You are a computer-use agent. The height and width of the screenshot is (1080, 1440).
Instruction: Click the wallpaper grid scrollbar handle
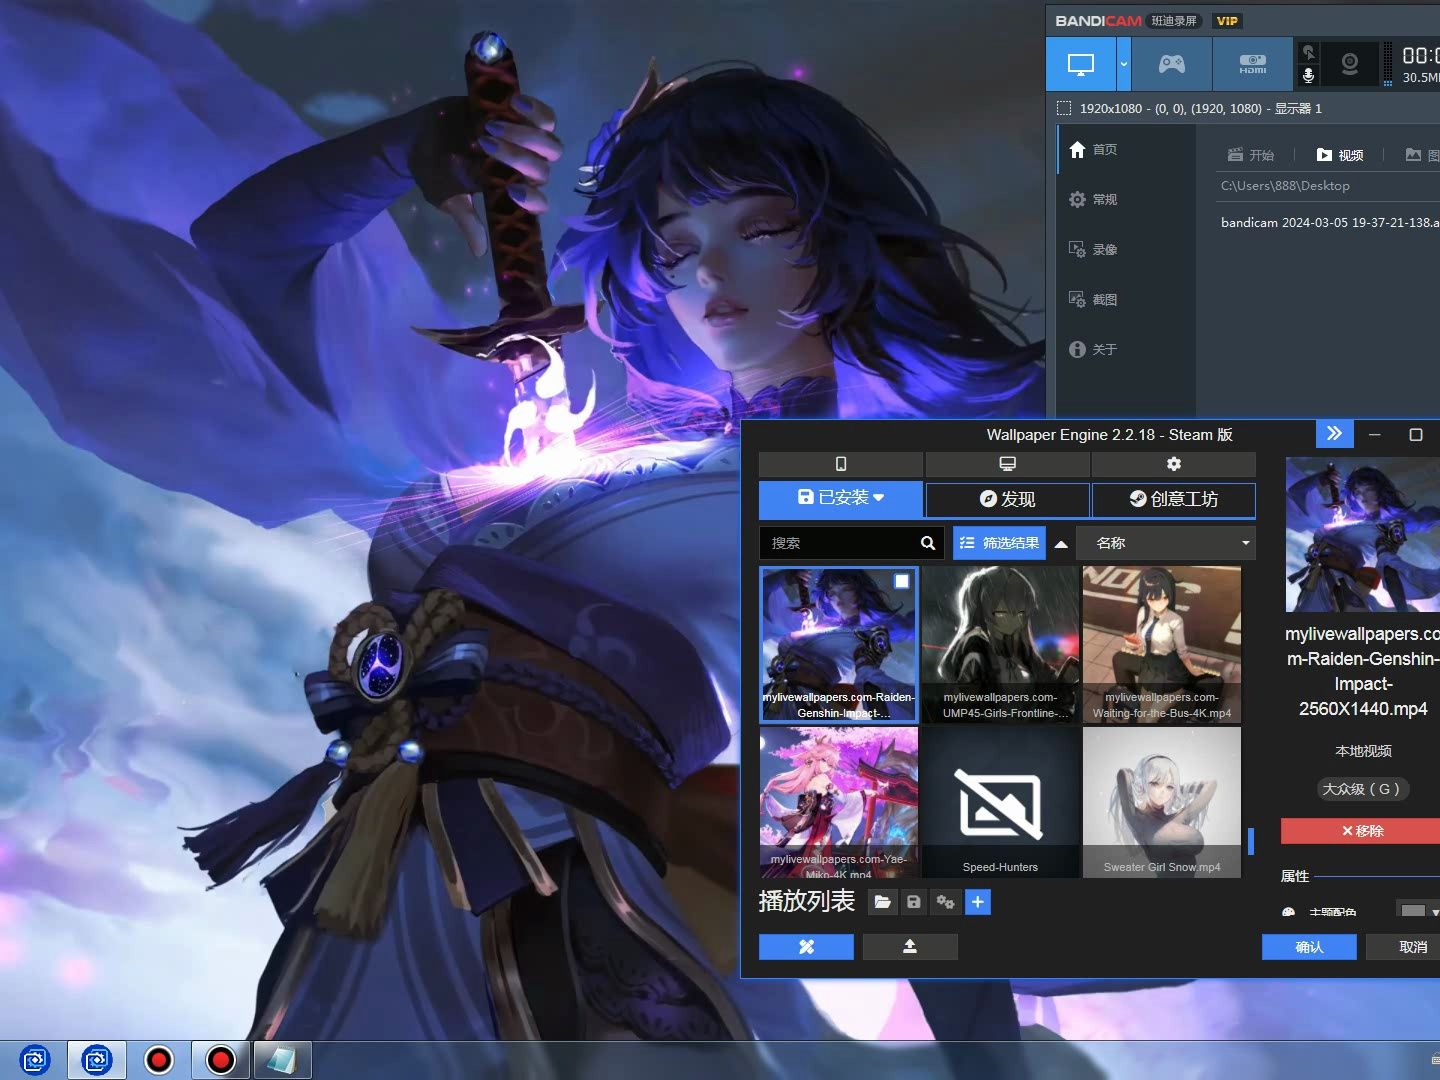click(1251, 841)
